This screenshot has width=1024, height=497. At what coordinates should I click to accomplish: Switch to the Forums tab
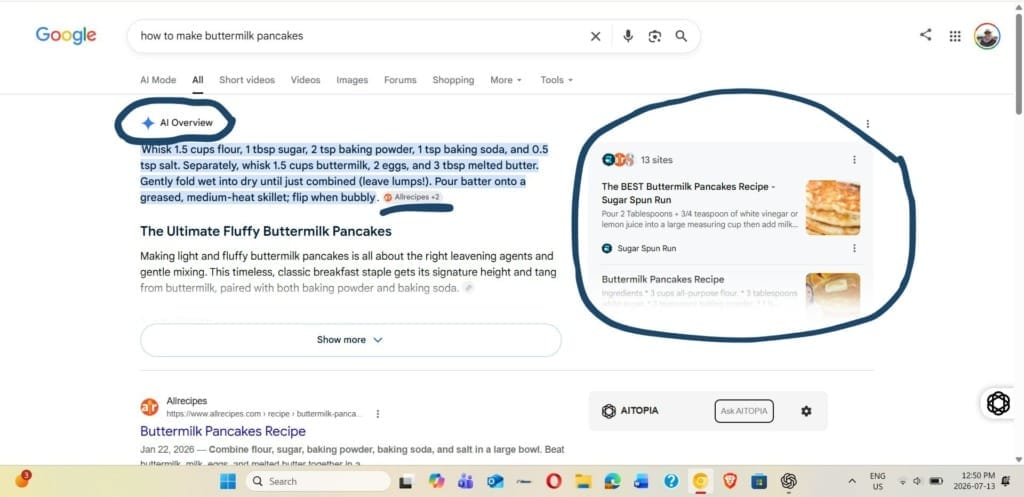point(400,80)
